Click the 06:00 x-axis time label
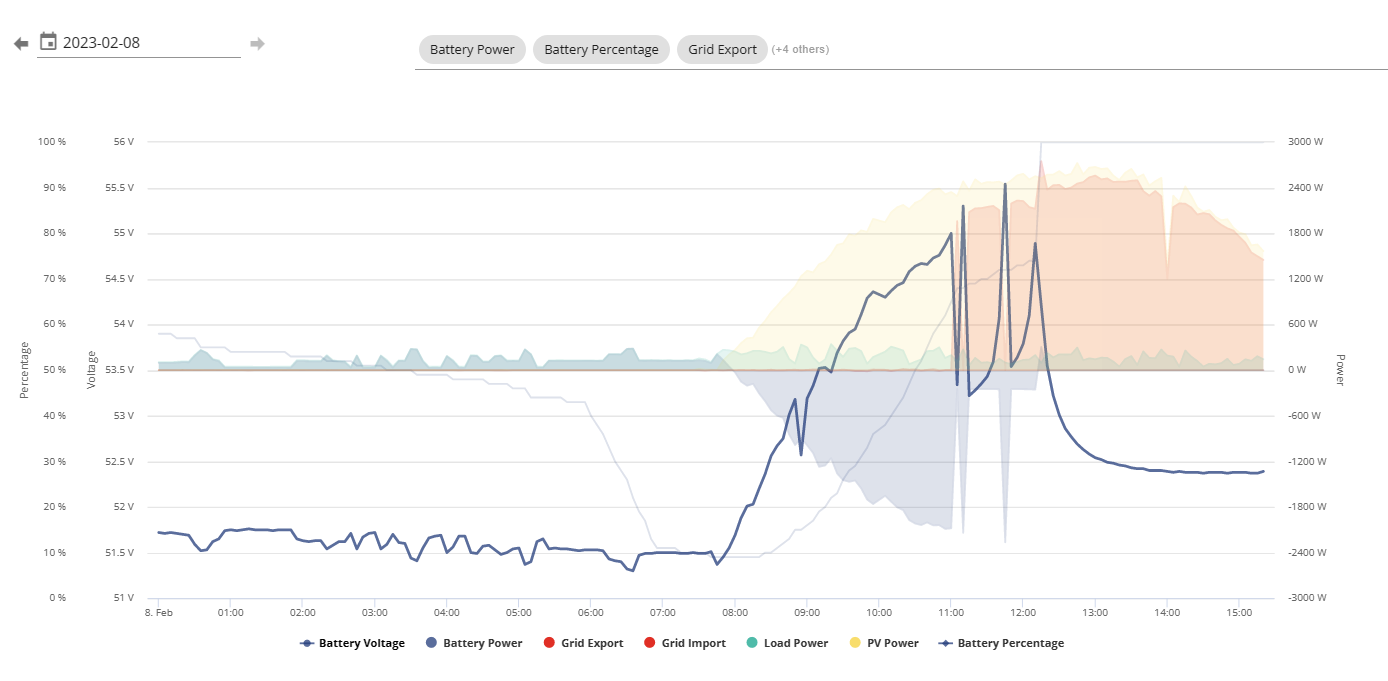This screenshot has height=681, width=1388. (591, 612)
